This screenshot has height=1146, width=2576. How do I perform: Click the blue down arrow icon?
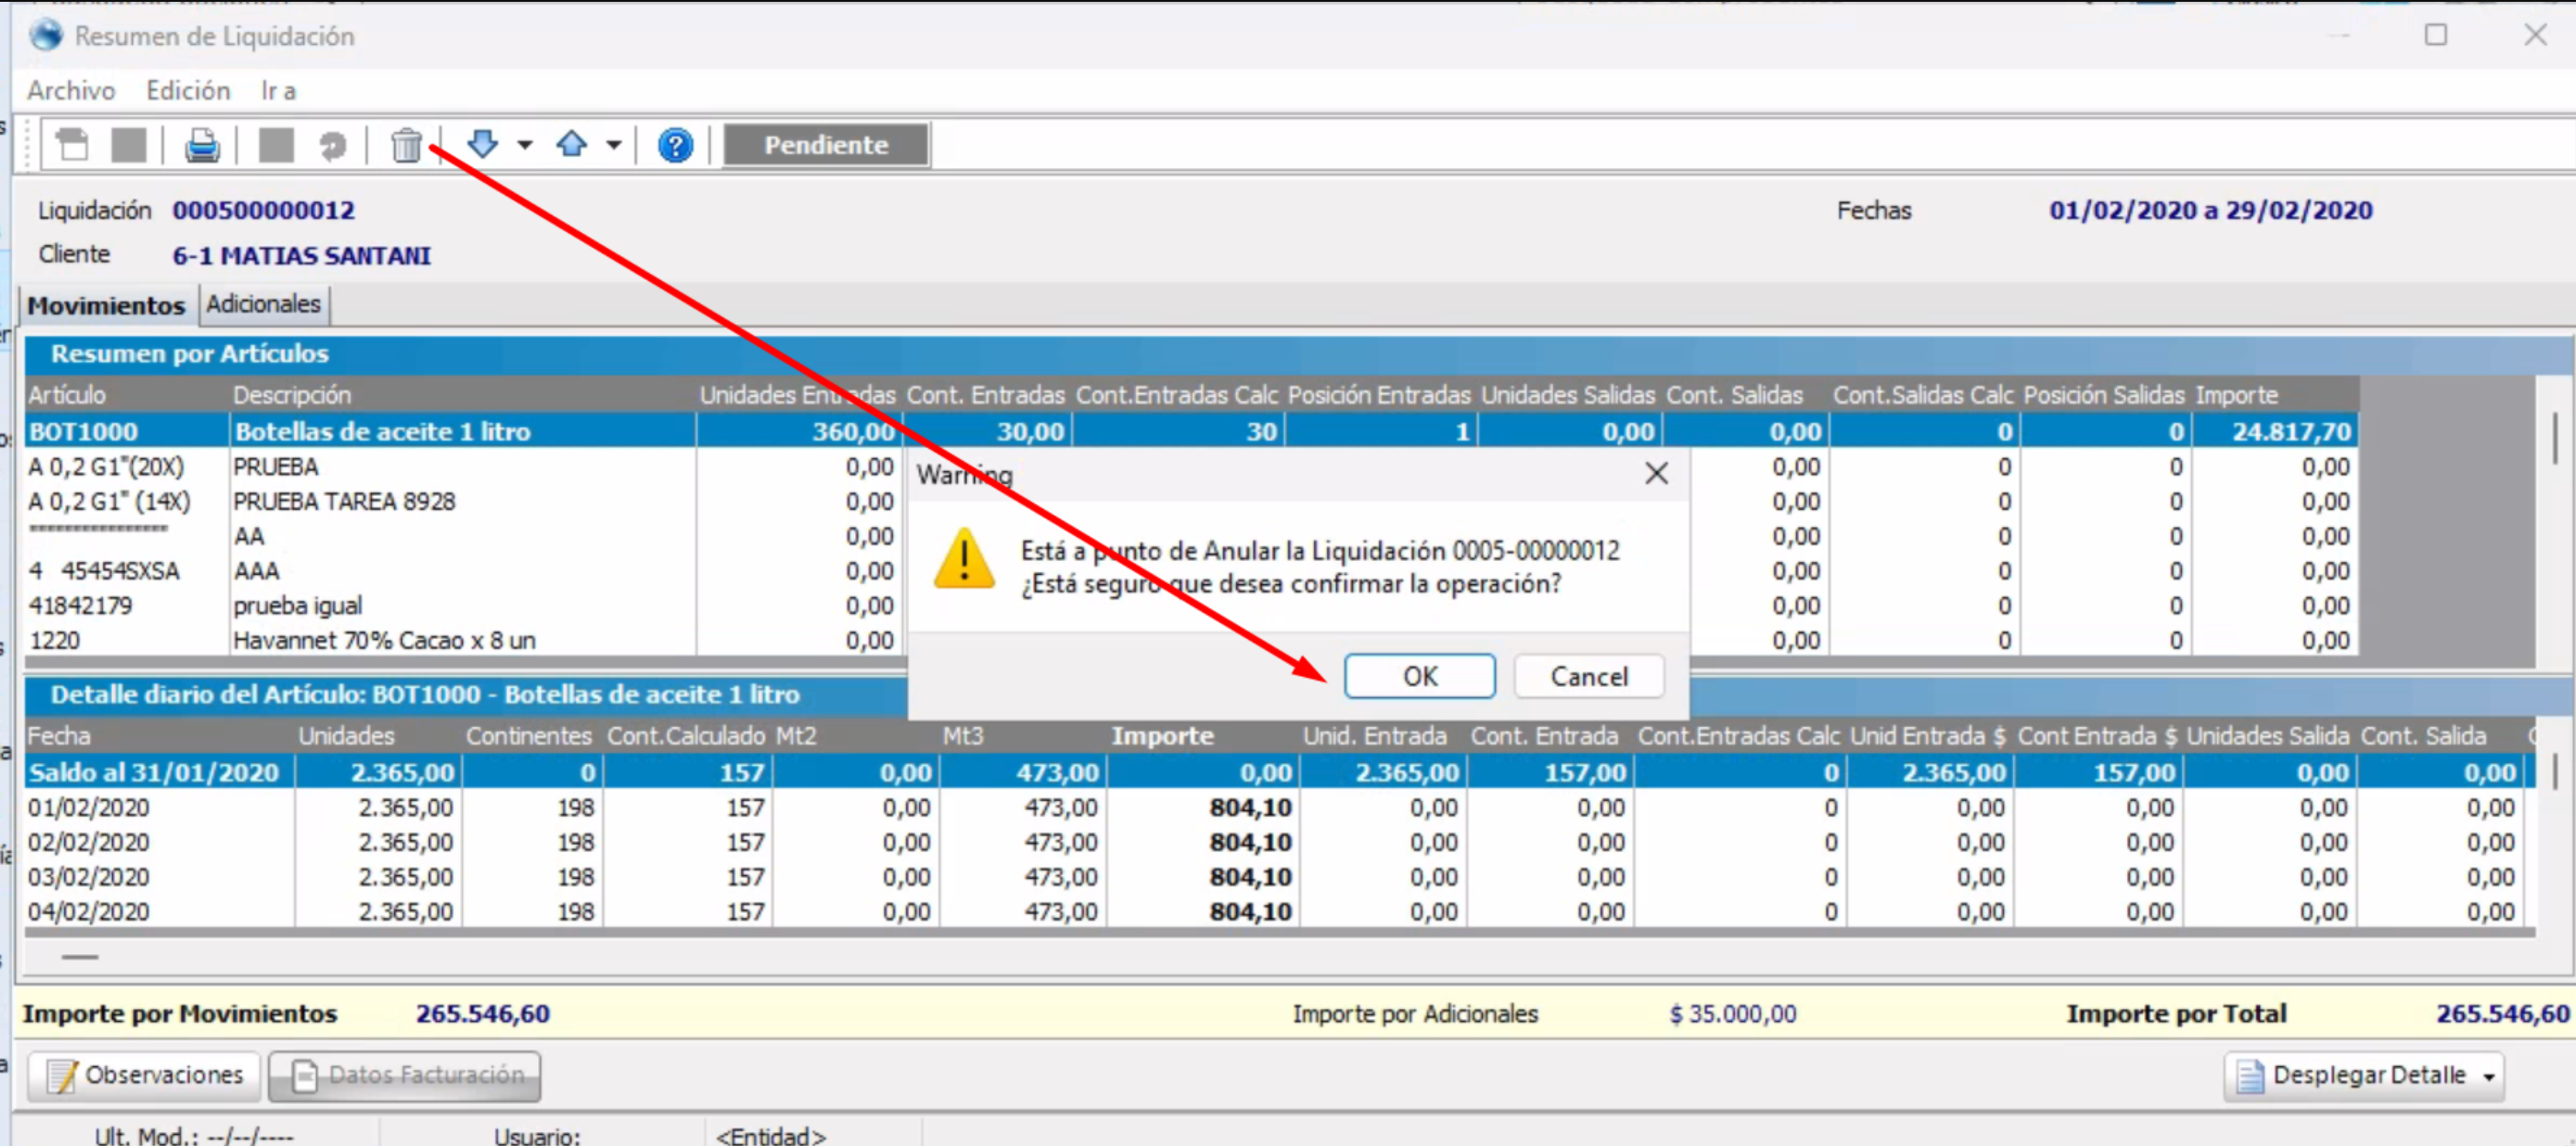(x=483, y=144)
